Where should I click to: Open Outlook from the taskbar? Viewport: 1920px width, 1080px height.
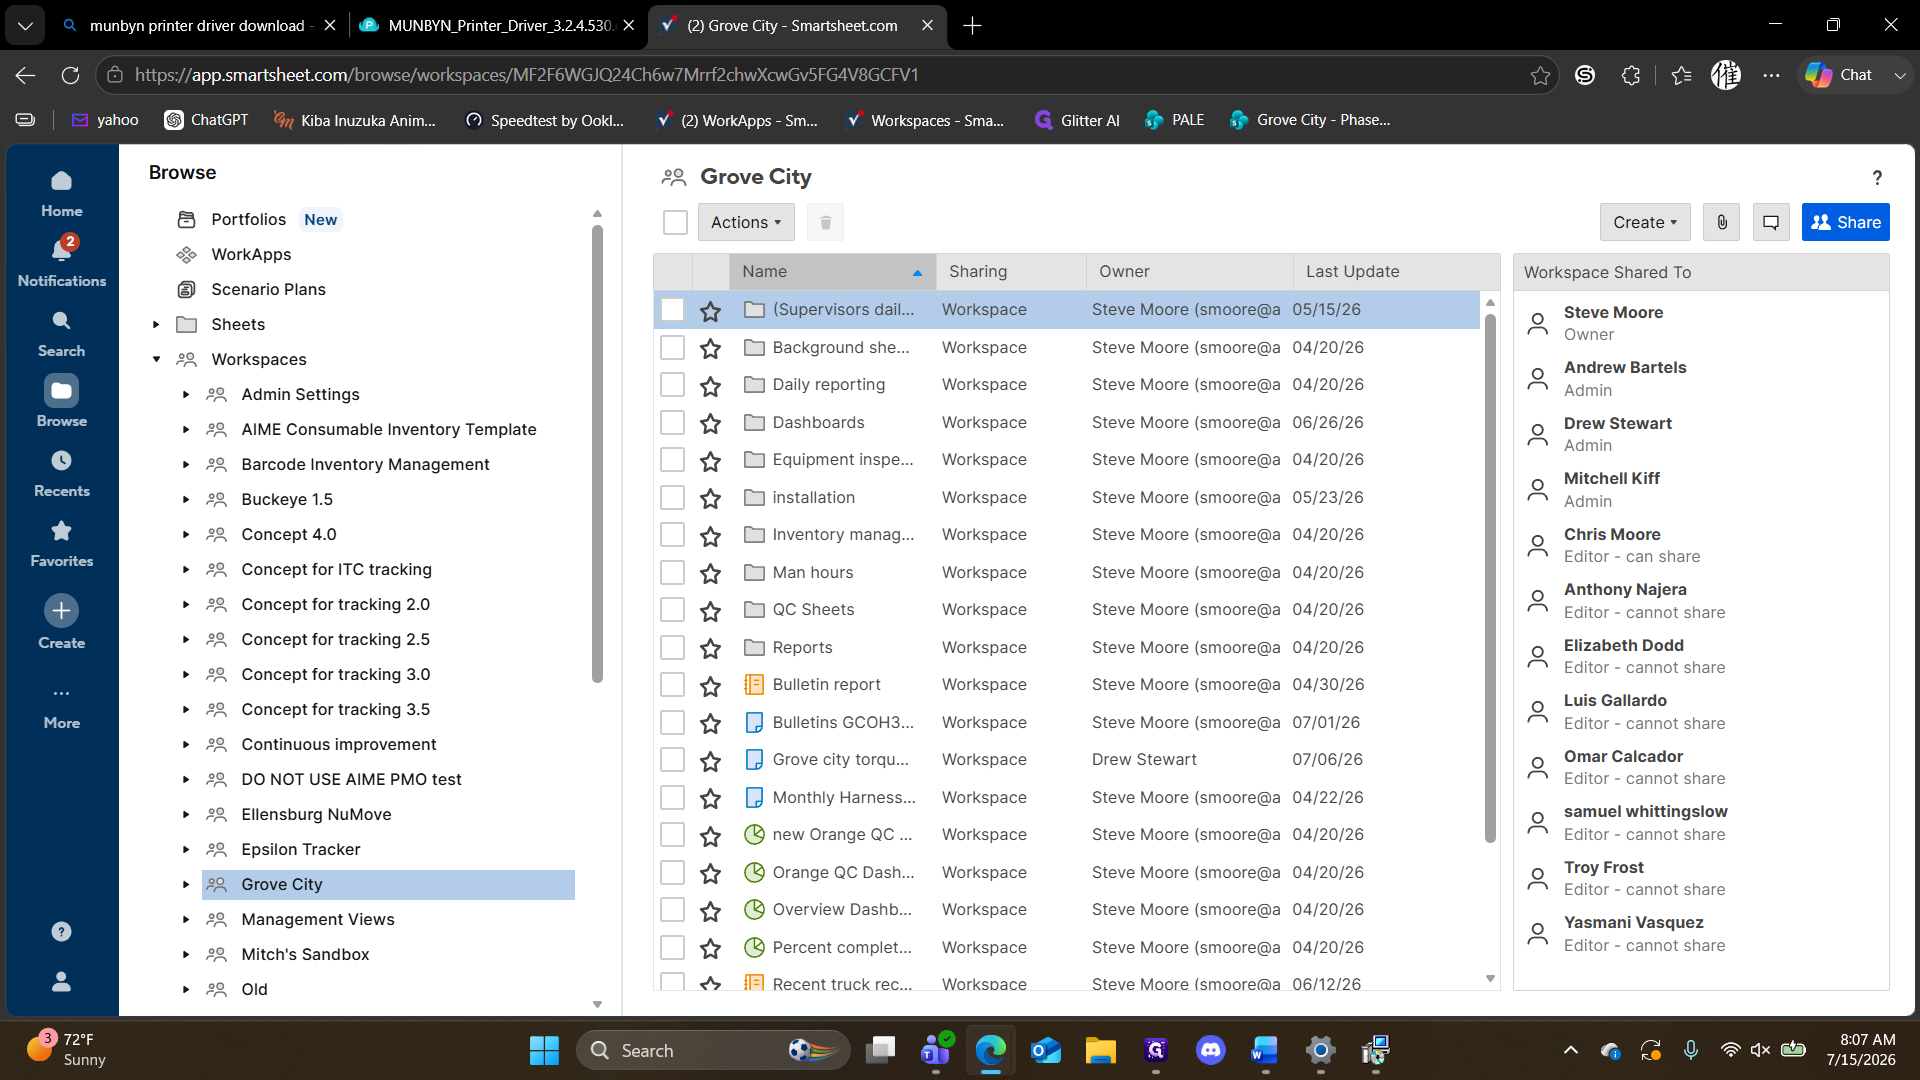(1046, 1050)
